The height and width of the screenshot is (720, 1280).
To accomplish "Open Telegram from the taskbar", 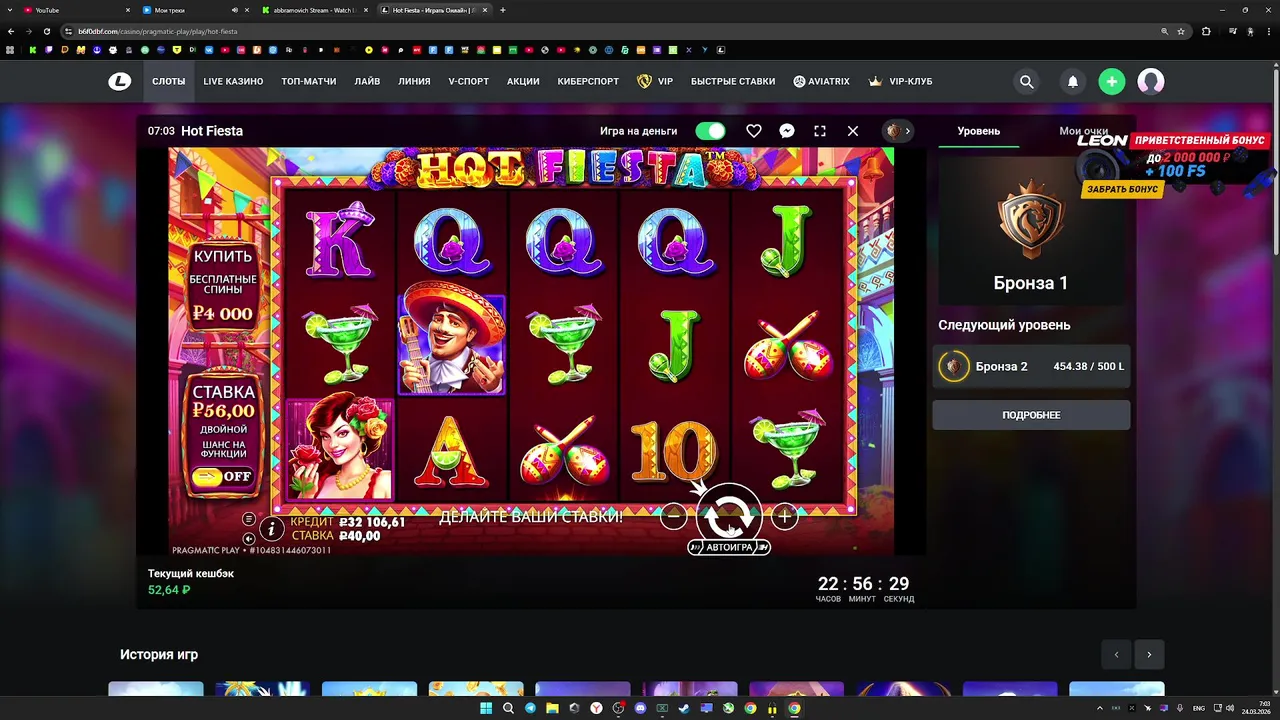I will point(530,708).
